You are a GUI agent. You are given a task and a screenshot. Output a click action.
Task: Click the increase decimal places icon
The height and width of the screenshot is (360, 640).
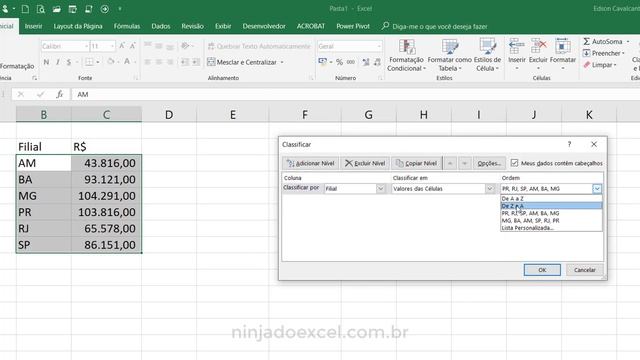pyautogui.click(x=366, y=62)
